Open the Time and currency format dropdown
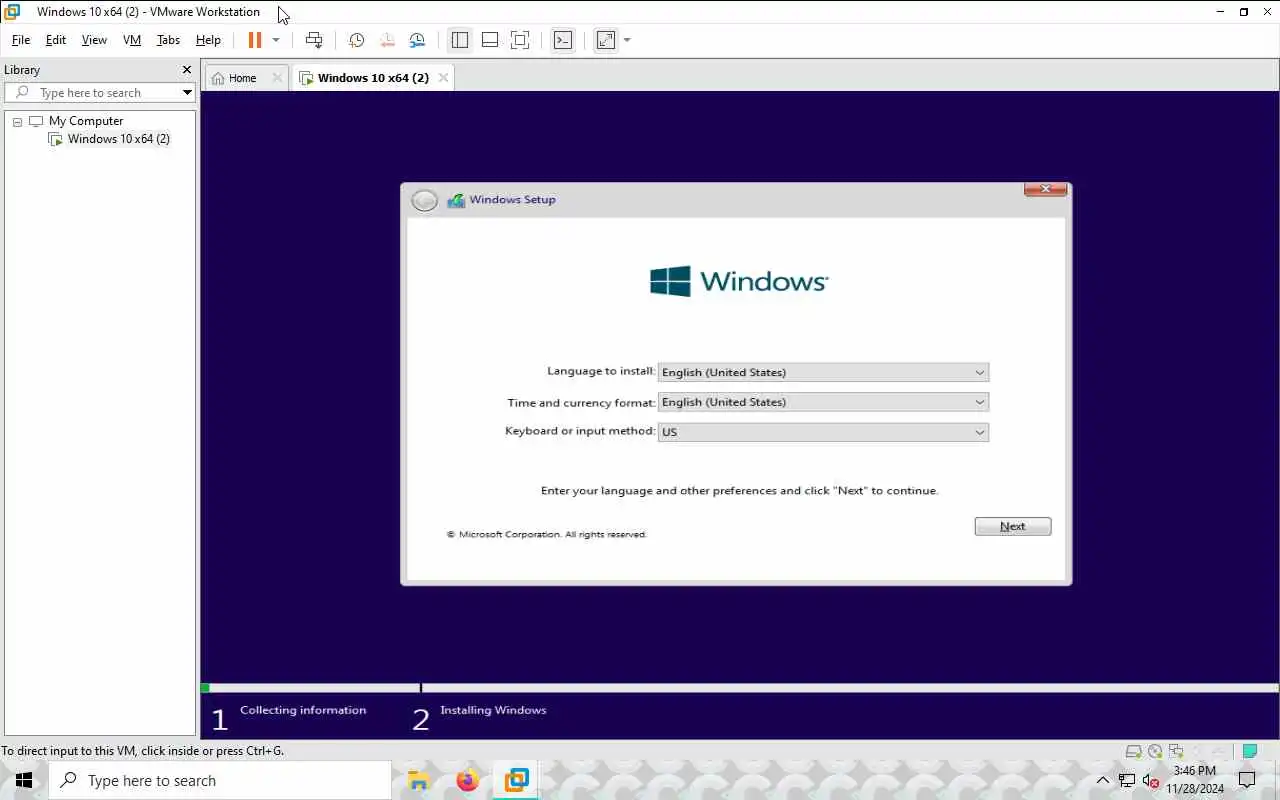 (x=823, y=402)
